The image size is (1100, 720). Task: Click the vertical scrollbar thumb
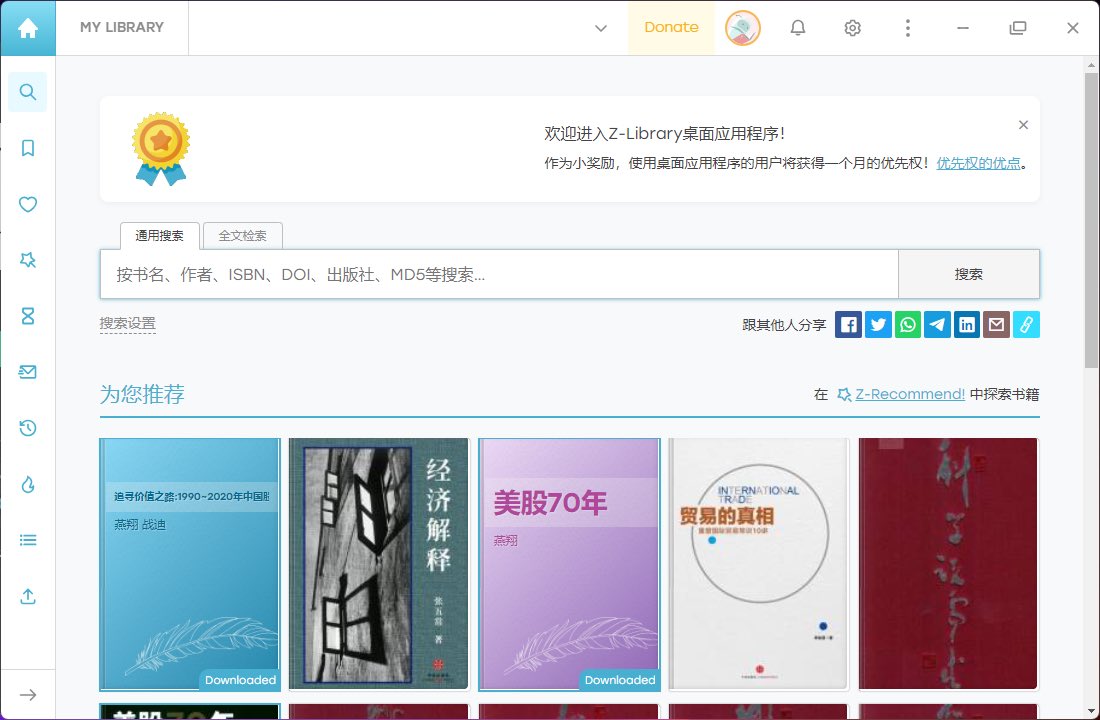1091,220
